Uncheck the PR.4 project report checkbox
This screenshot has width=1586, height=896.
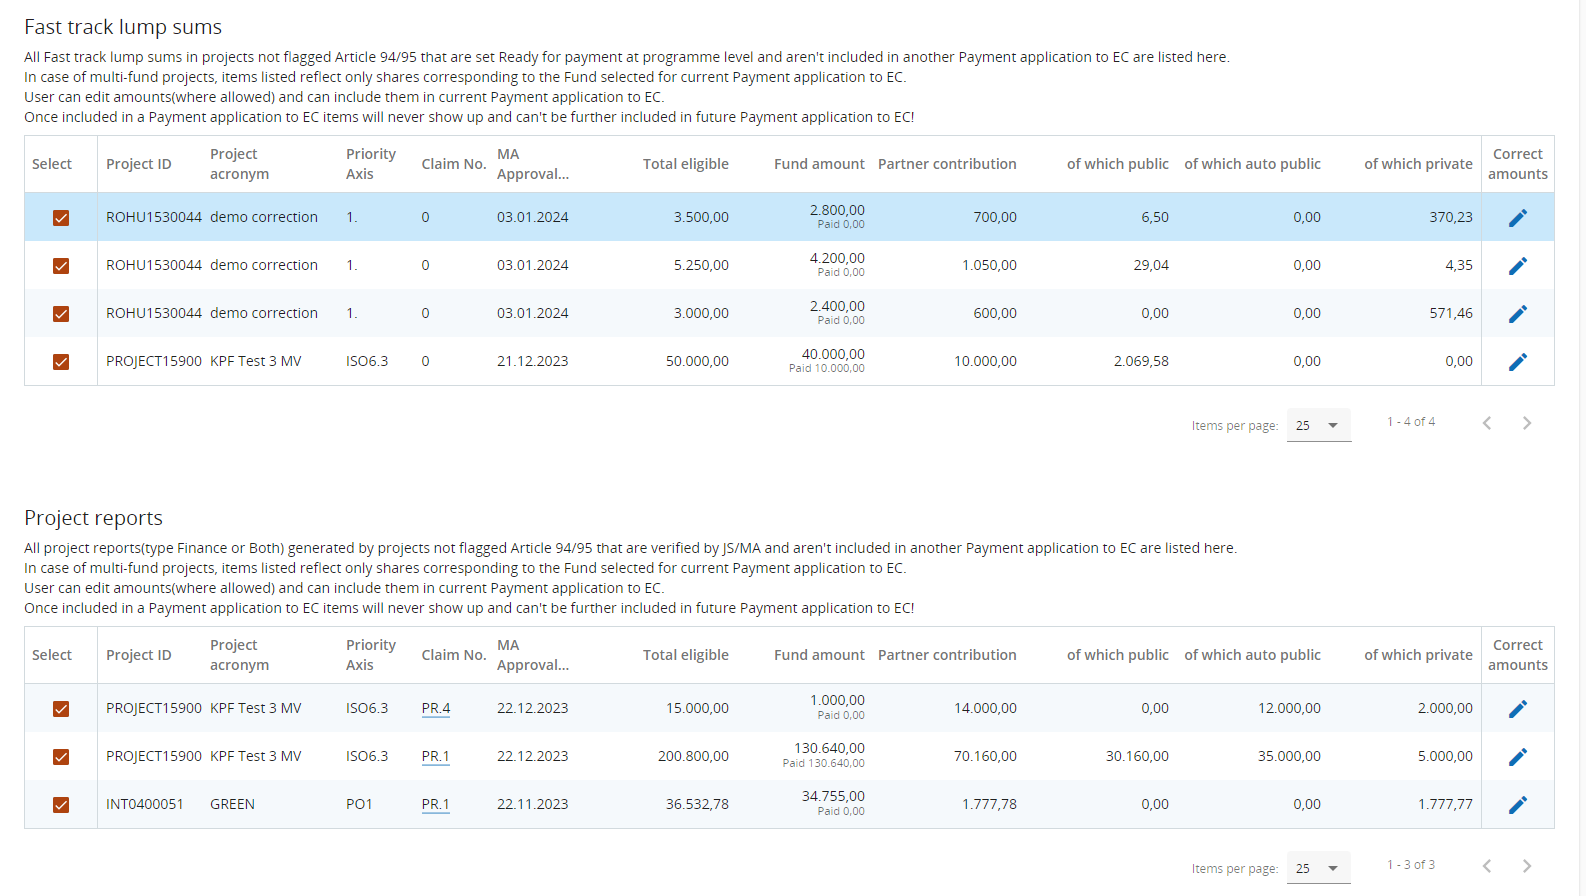(x=61, y=709)
